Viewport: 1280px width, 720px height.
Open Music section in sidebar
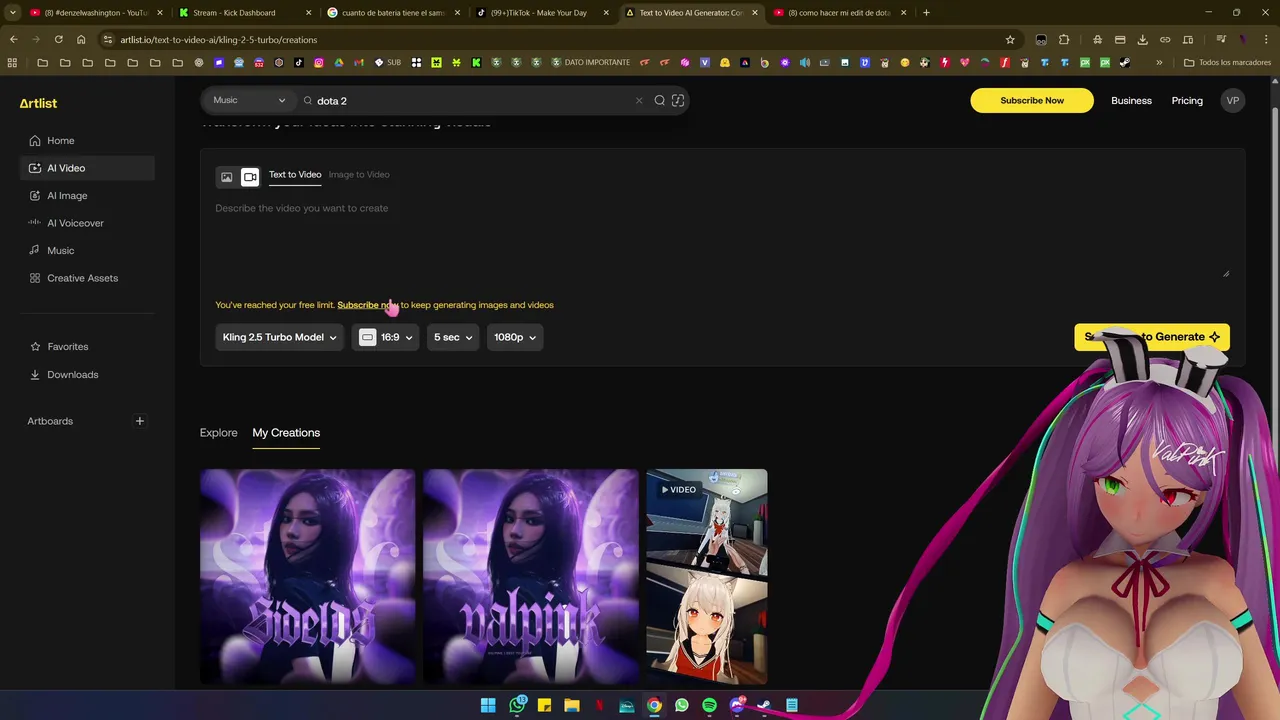coord(87,251)
